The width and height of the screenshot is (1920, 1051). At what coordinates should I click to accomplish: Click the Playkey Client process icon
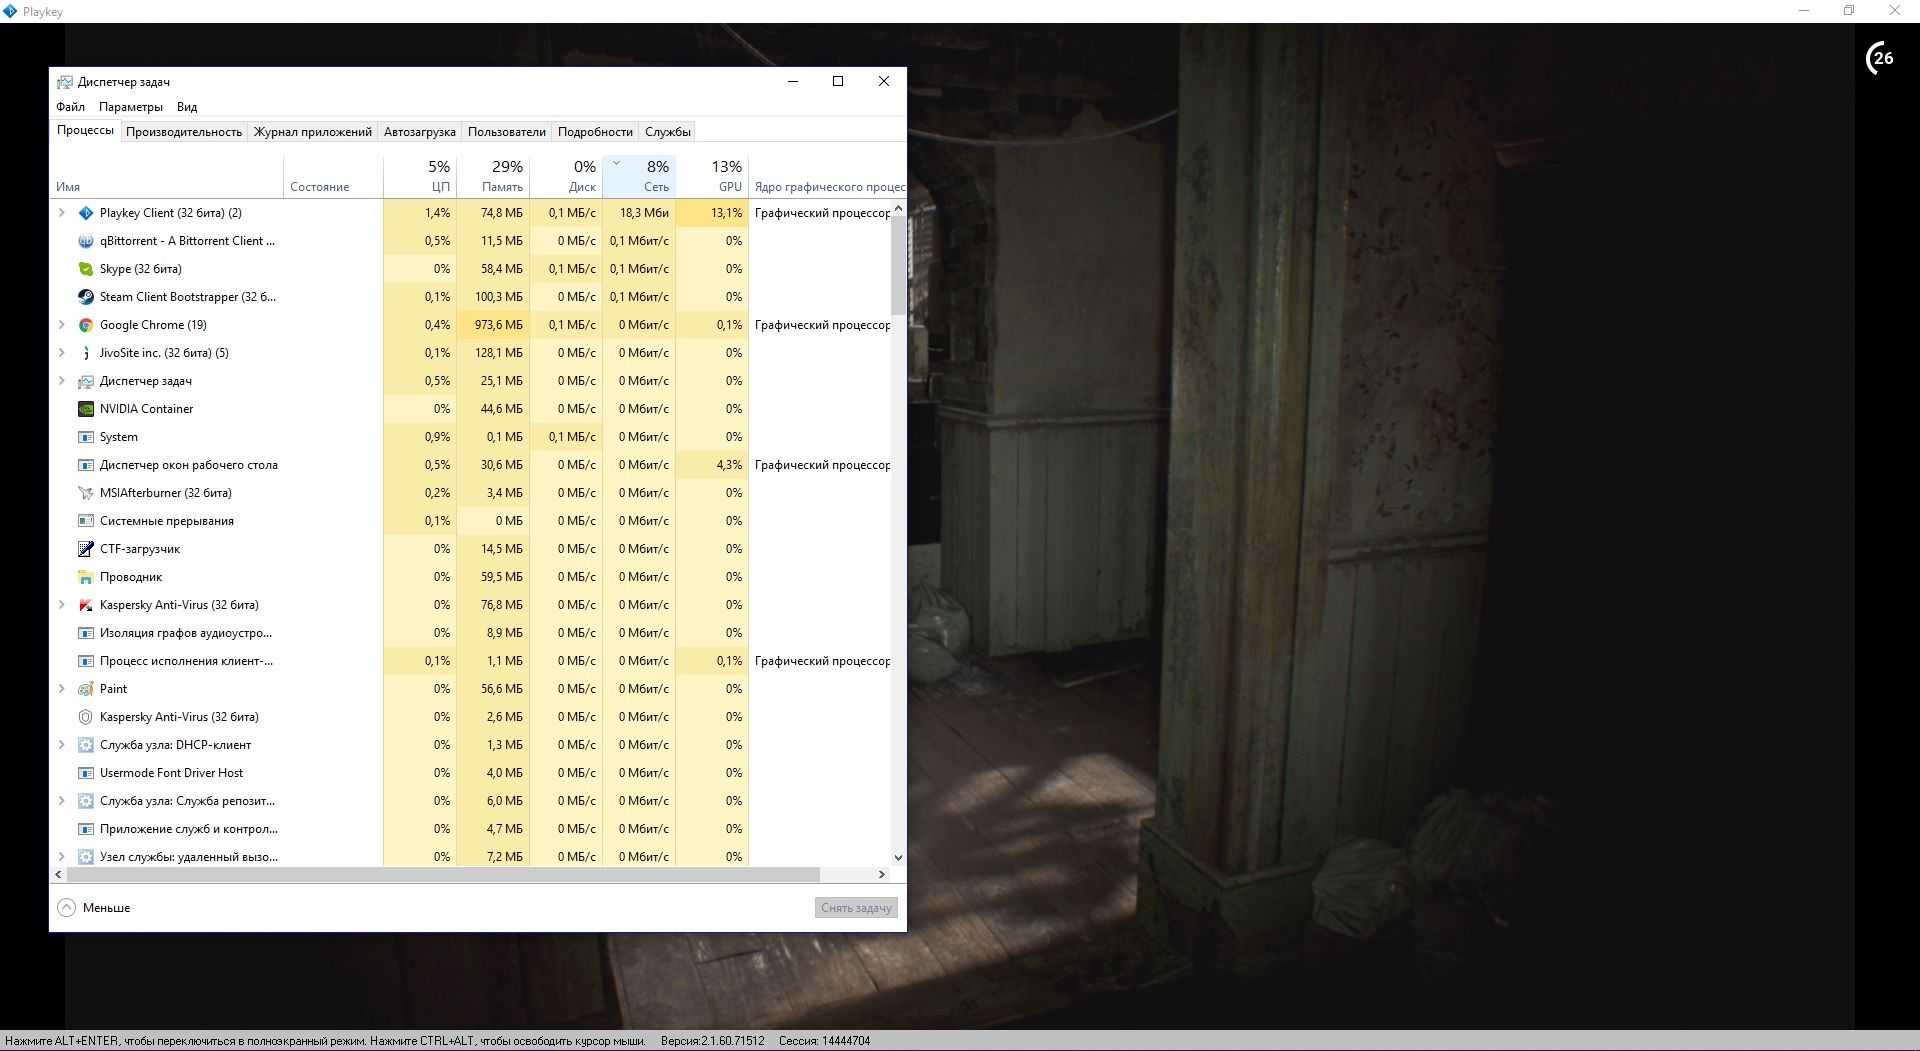[86, 213]
